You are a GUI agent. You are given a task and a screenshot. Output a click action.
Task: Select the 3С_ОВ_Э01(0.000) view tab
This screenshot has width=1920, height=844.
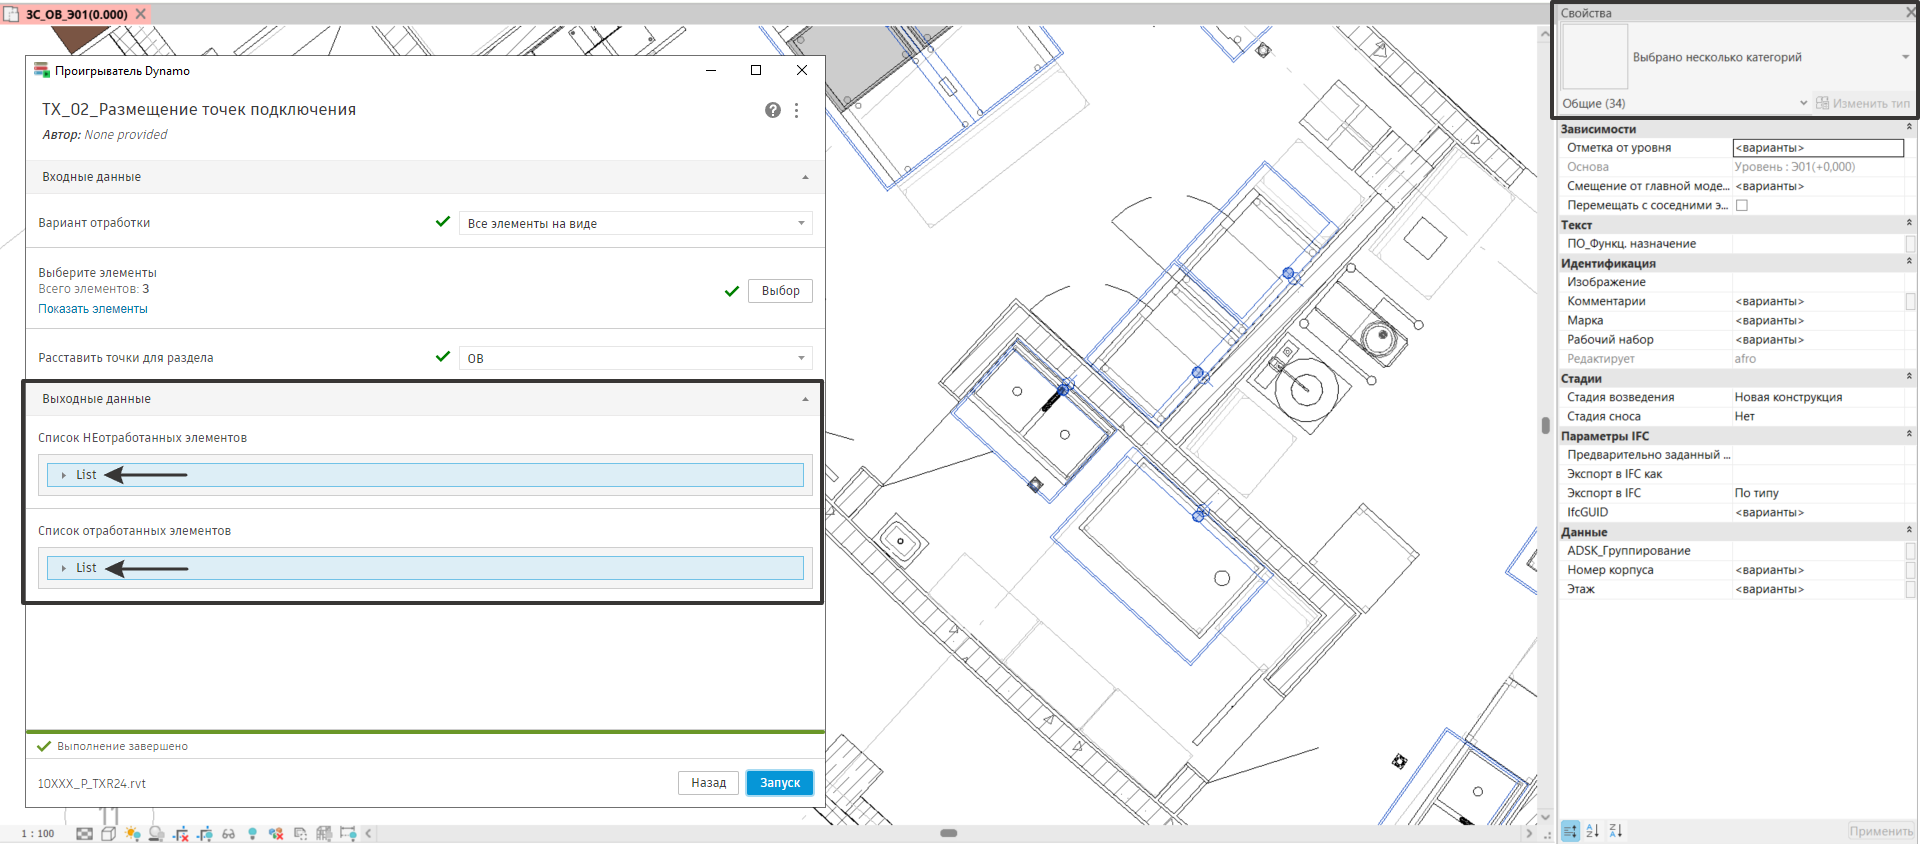(x=76, y=14)
